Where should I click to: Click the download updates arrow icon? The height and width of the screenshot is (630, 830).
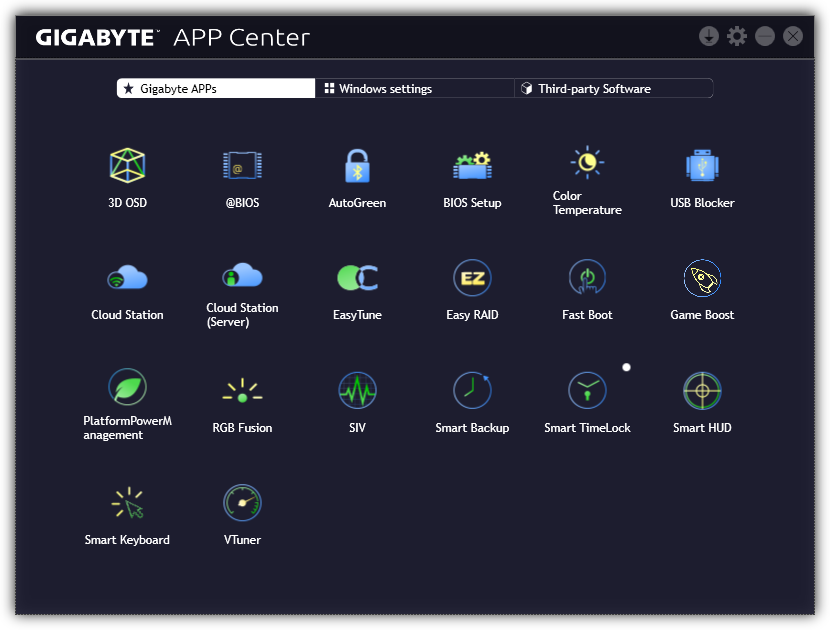(x=708, y=37)
